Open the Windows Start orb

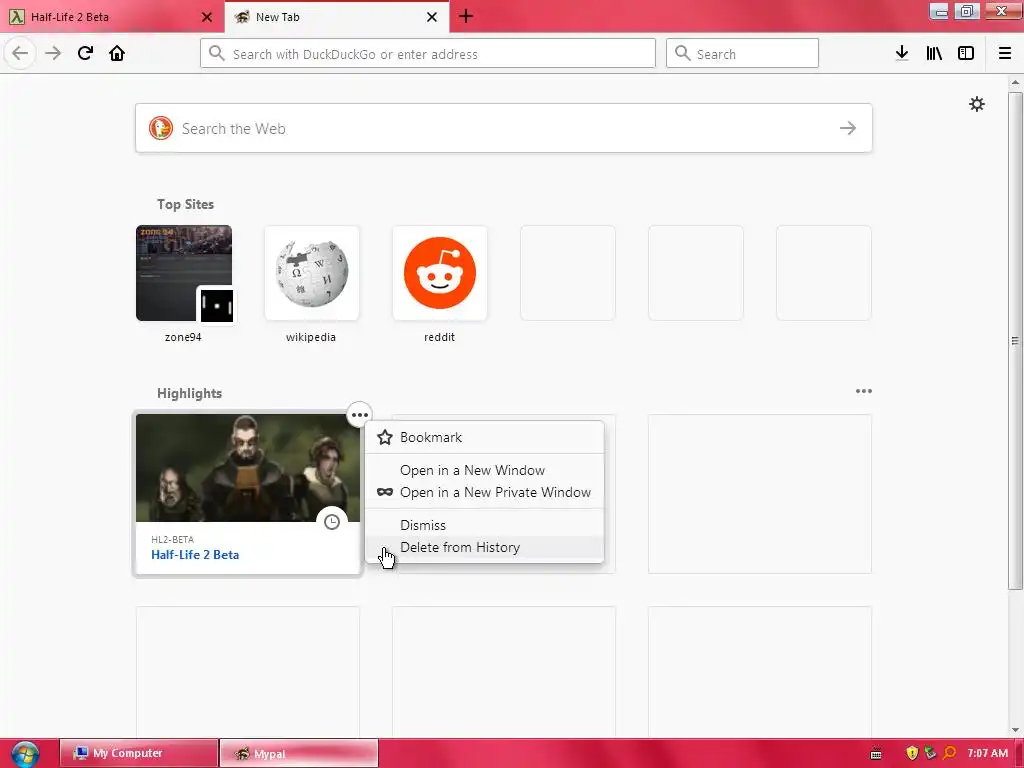click(x=25, y=753)
